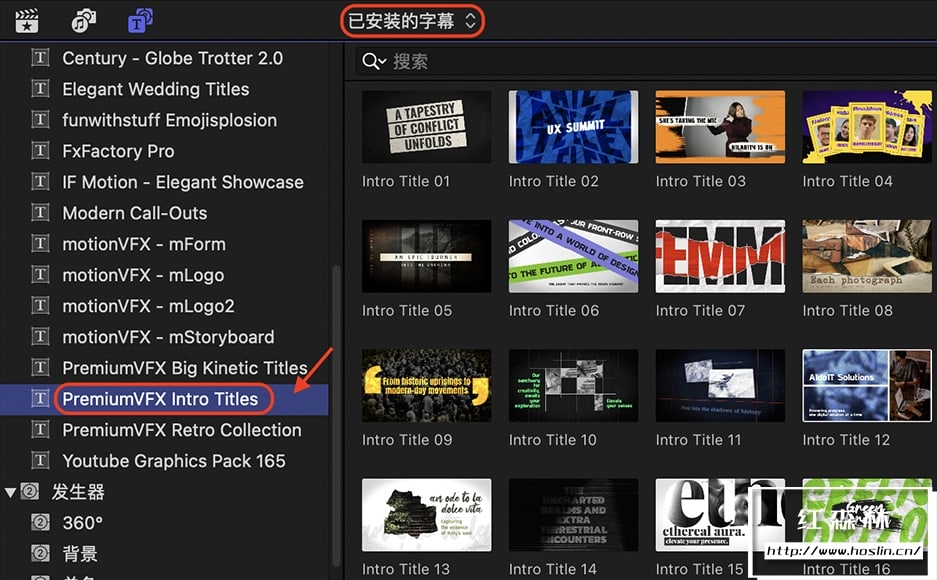Select PremiumVFX Big Kinetic Titles category
The image size is (937, 580).
(x=185, y=368)
